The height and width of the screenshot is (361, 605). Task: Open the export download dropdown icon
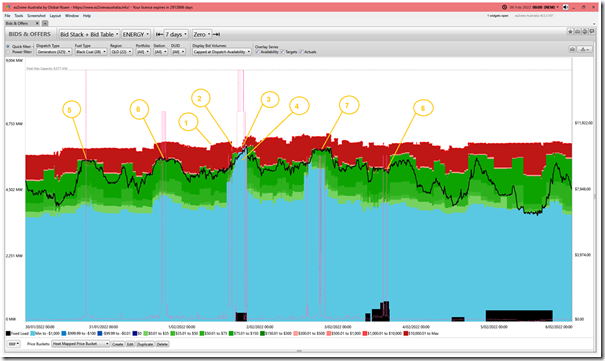(585, 49)
